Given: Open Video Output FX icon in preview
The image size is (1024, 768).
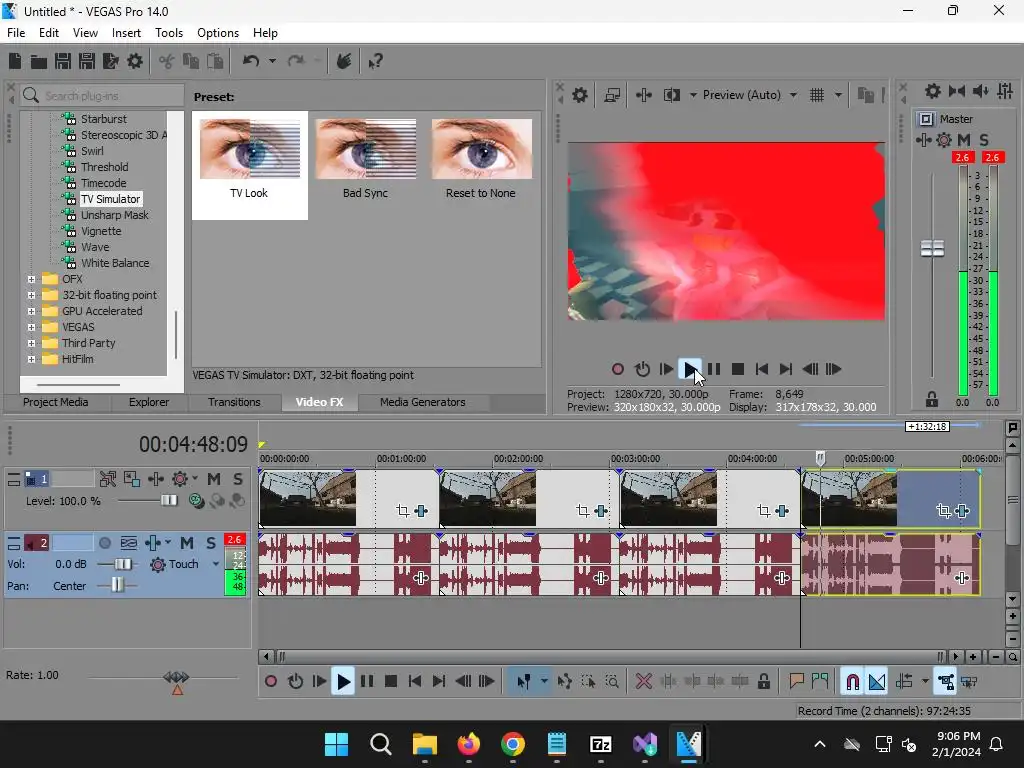Looking at the screenshot, I should click(x=643, y=95).
